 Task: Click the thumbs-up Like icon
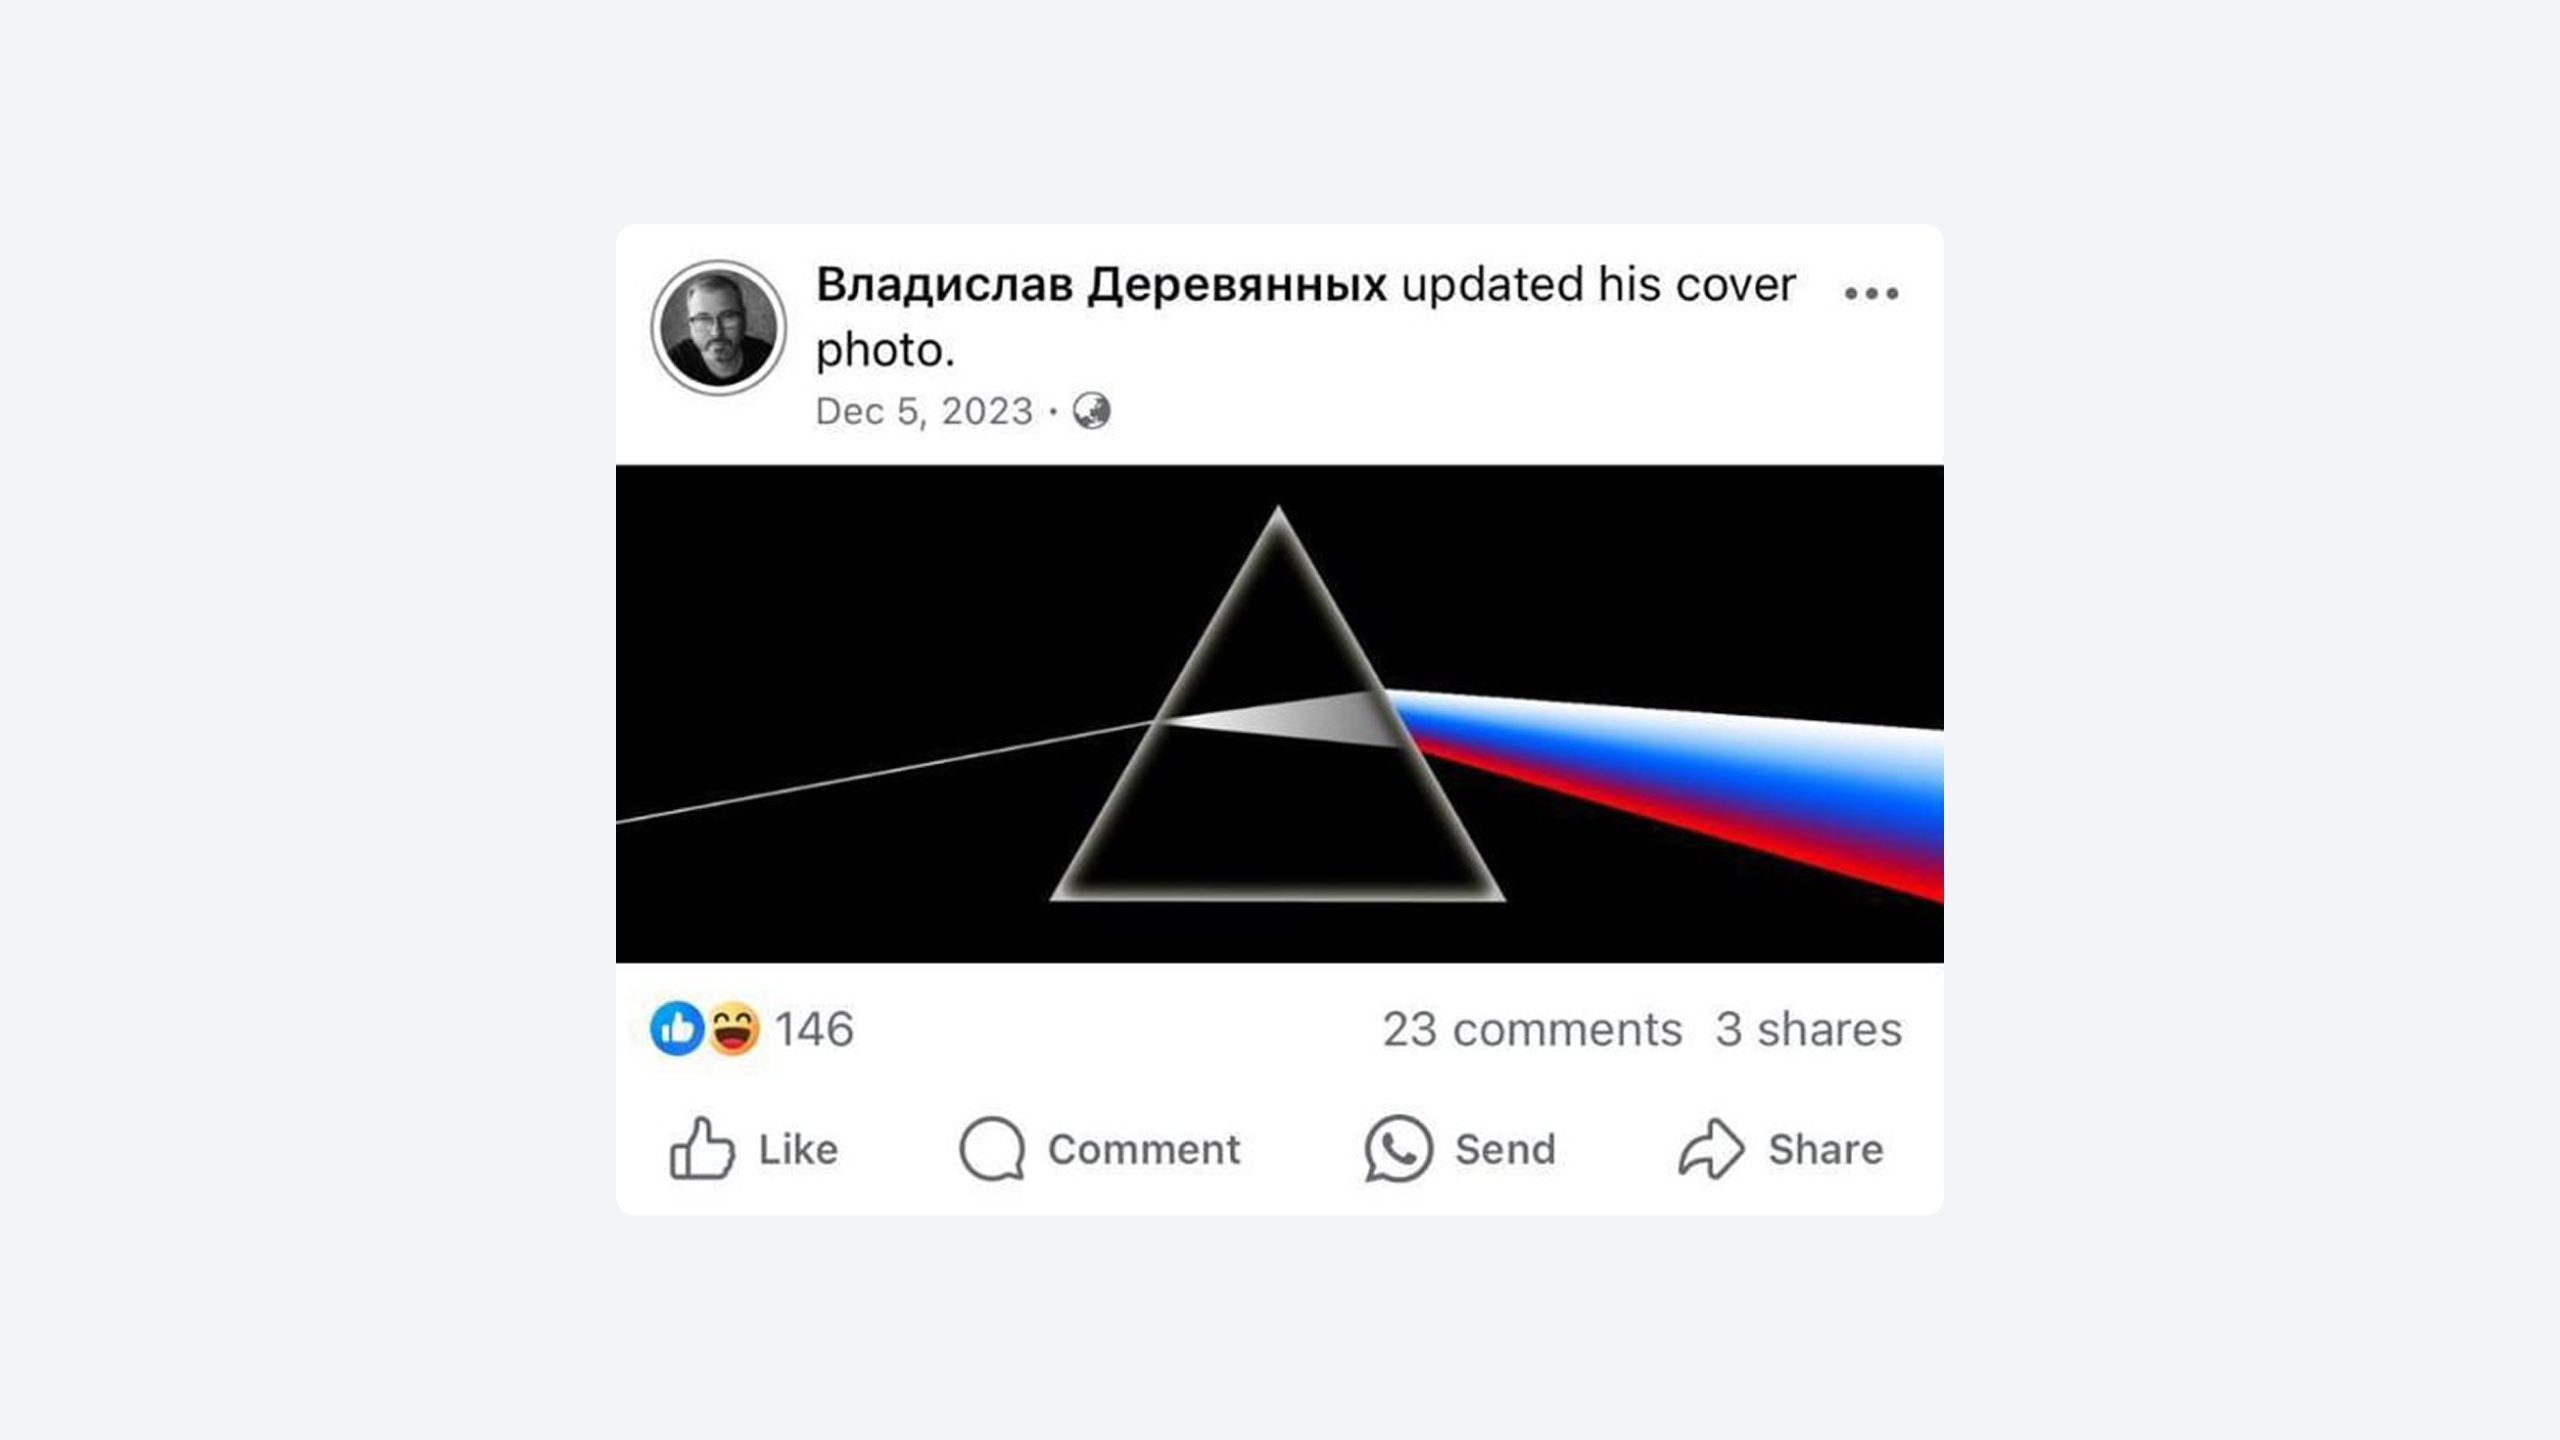(x=702, y=1148)
